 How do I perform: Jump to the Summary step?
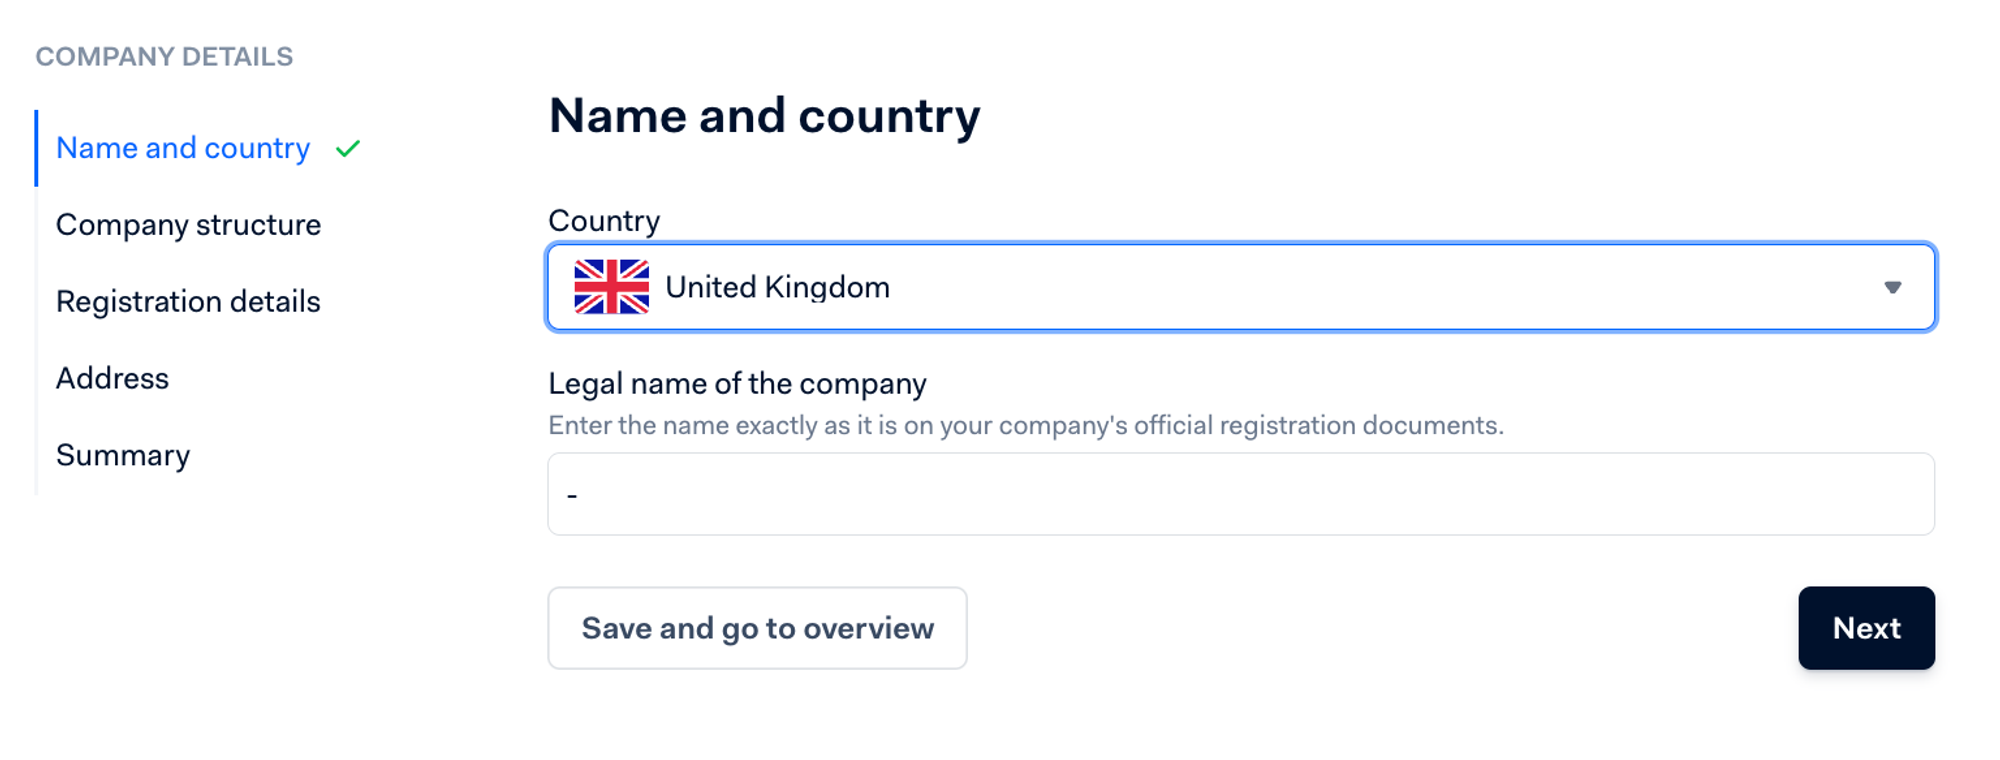123,456
